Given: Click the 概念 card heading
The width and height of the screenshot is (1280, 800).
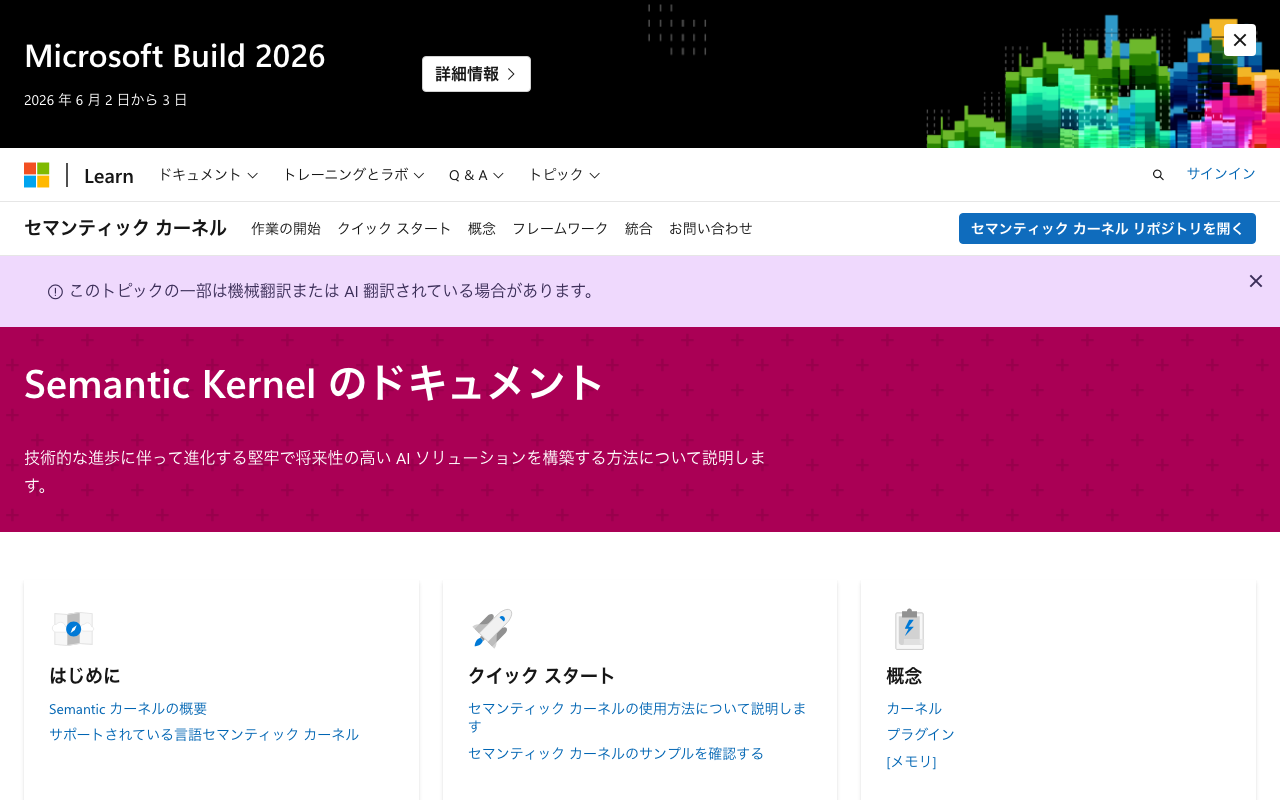Looking at the screenshot, I should click(904, 675).
